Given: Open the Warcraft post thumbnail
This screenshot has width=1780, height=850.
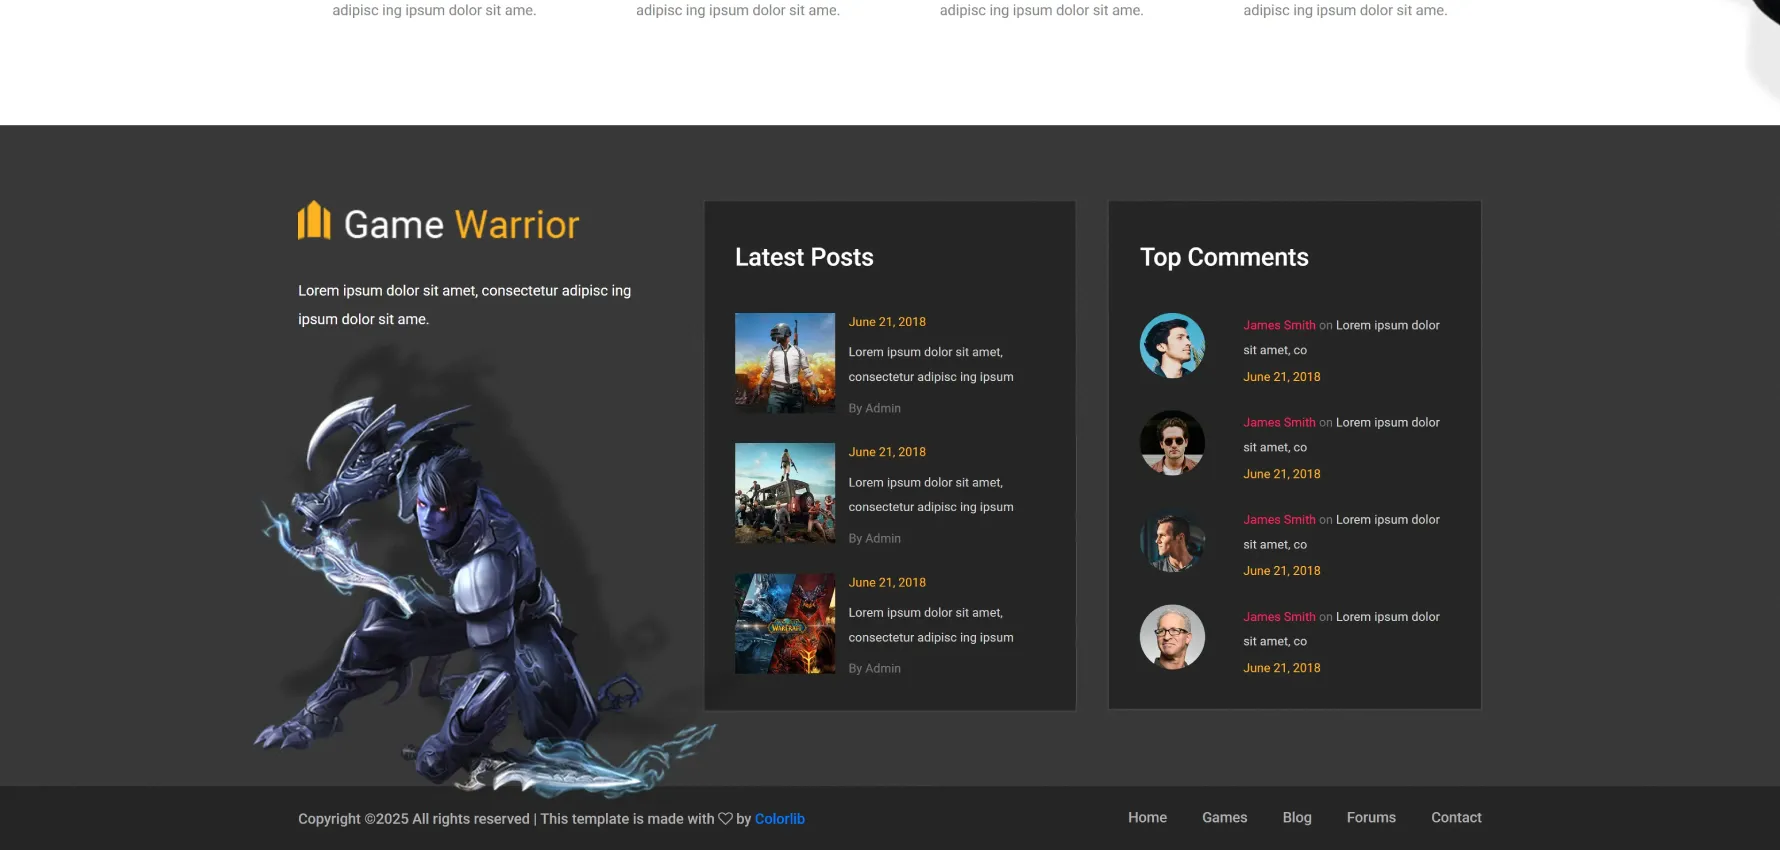Looking at the screenshot, I should pos(785,623).
